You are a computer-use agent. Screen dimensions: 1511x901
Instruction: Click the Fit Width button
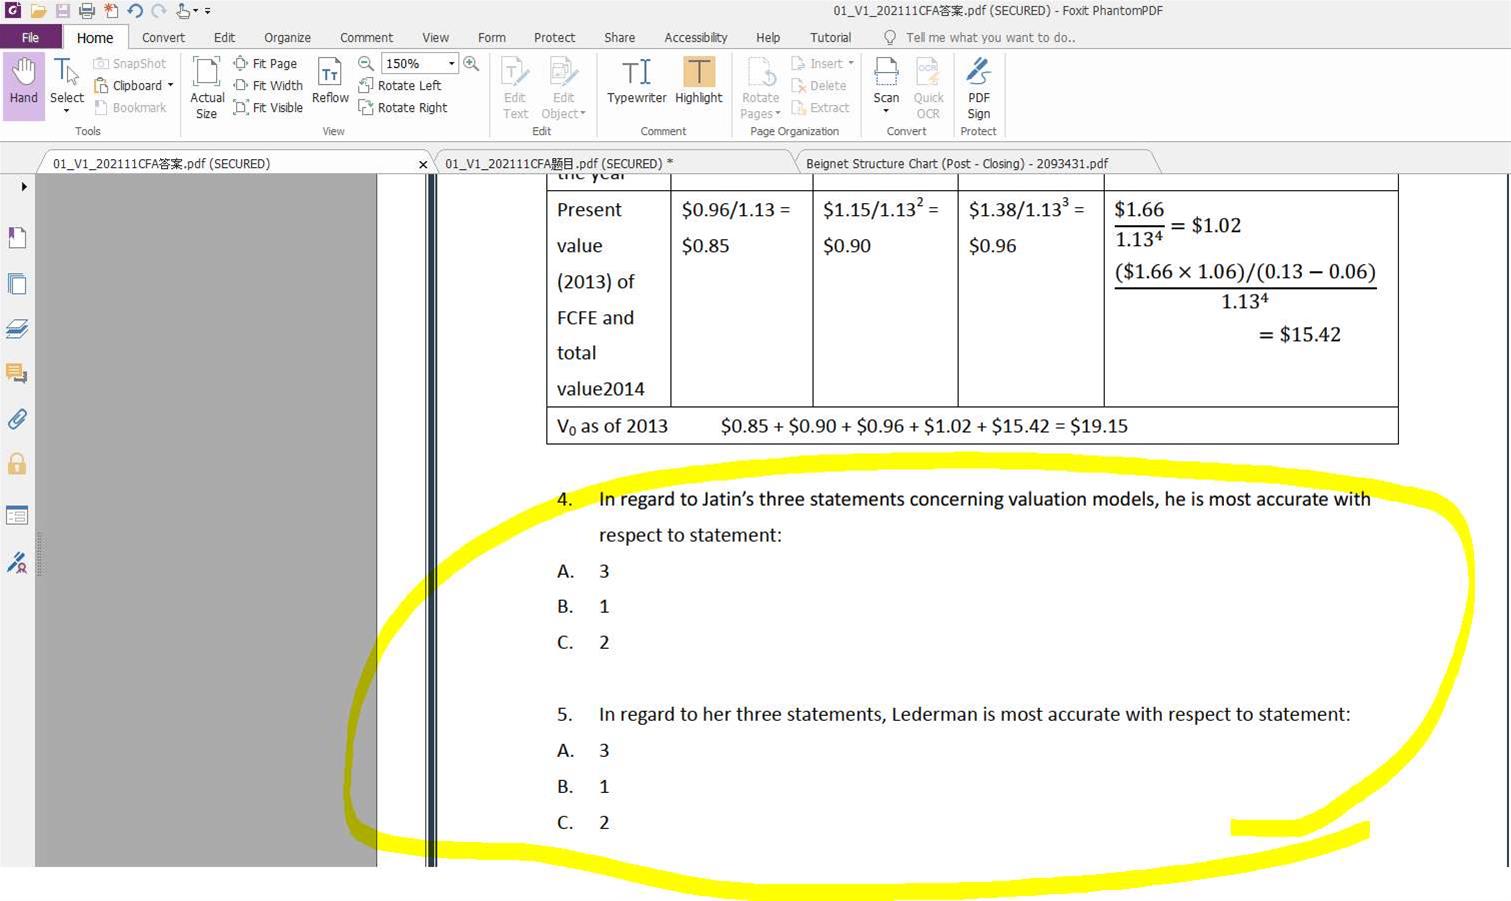coord(268,86)
